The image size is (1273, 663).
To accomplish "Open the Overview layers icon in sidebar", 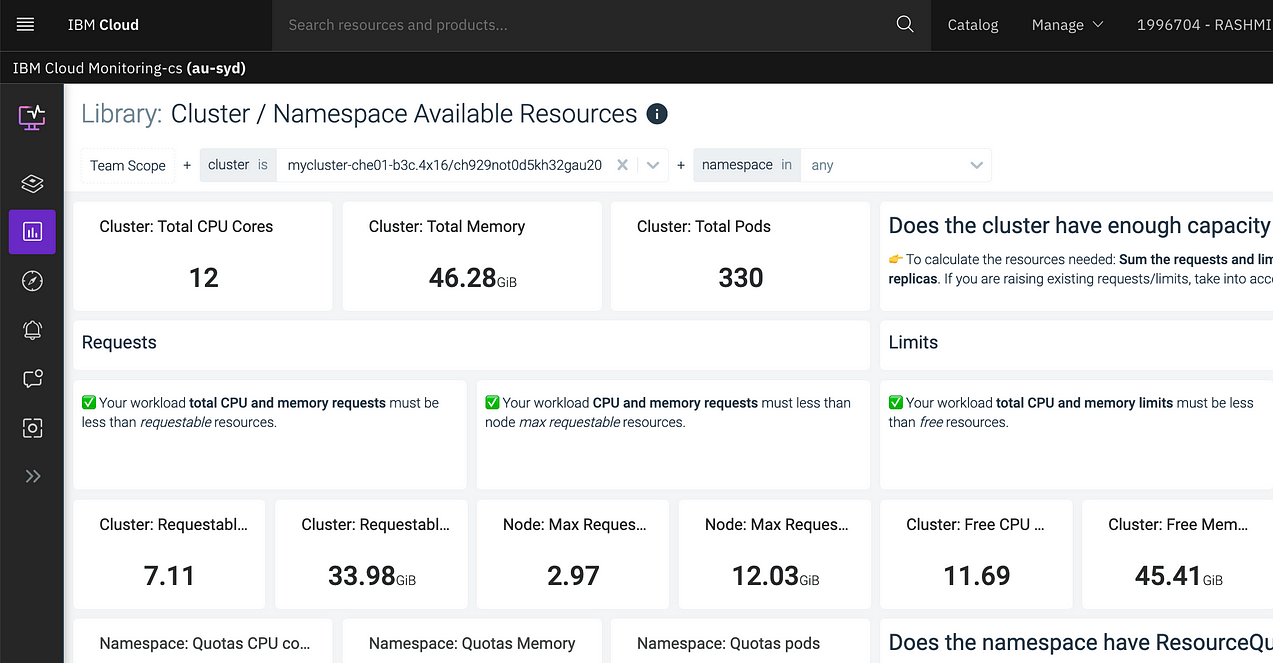I will click(32, 183).
